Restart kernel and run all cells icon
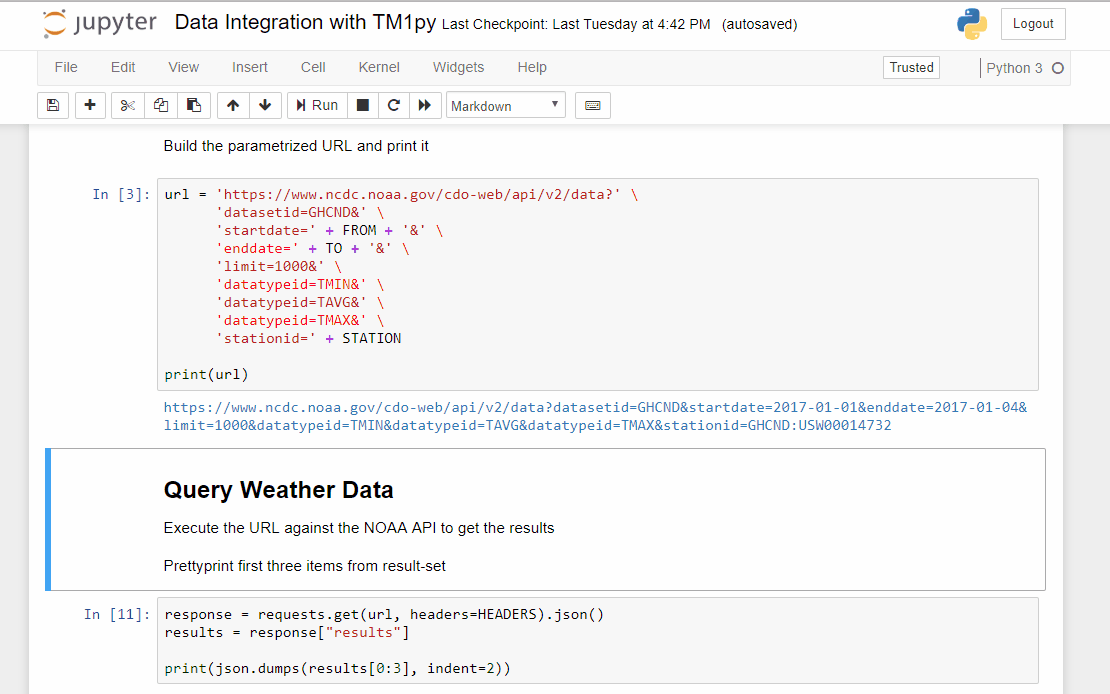The image size is (1110, 694). [425, 105]
